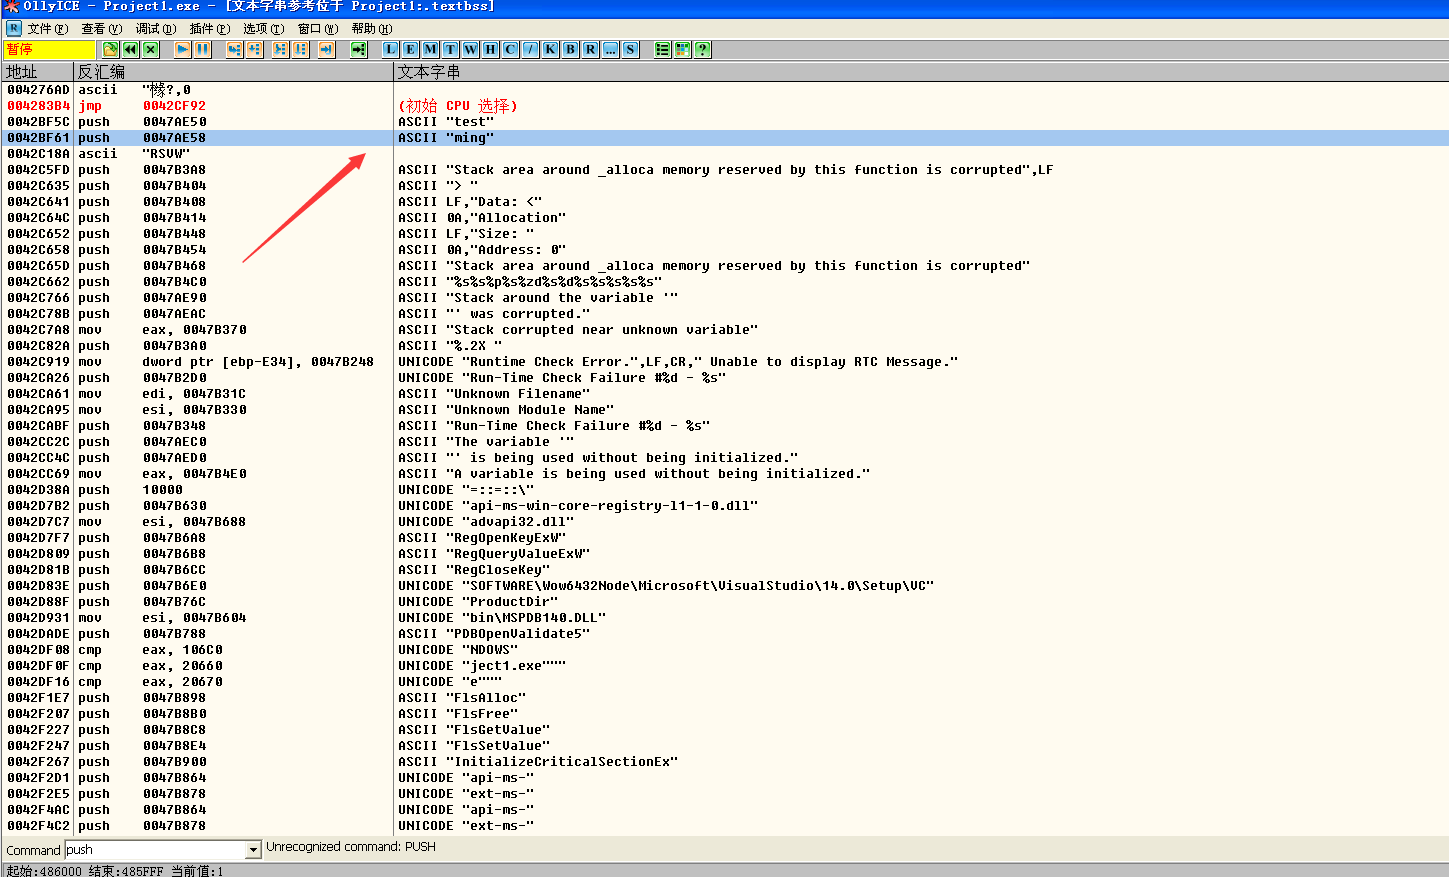Viewport: 1449px width, 877px height.
Task: Click the Command input field
Action: (154, 850)
